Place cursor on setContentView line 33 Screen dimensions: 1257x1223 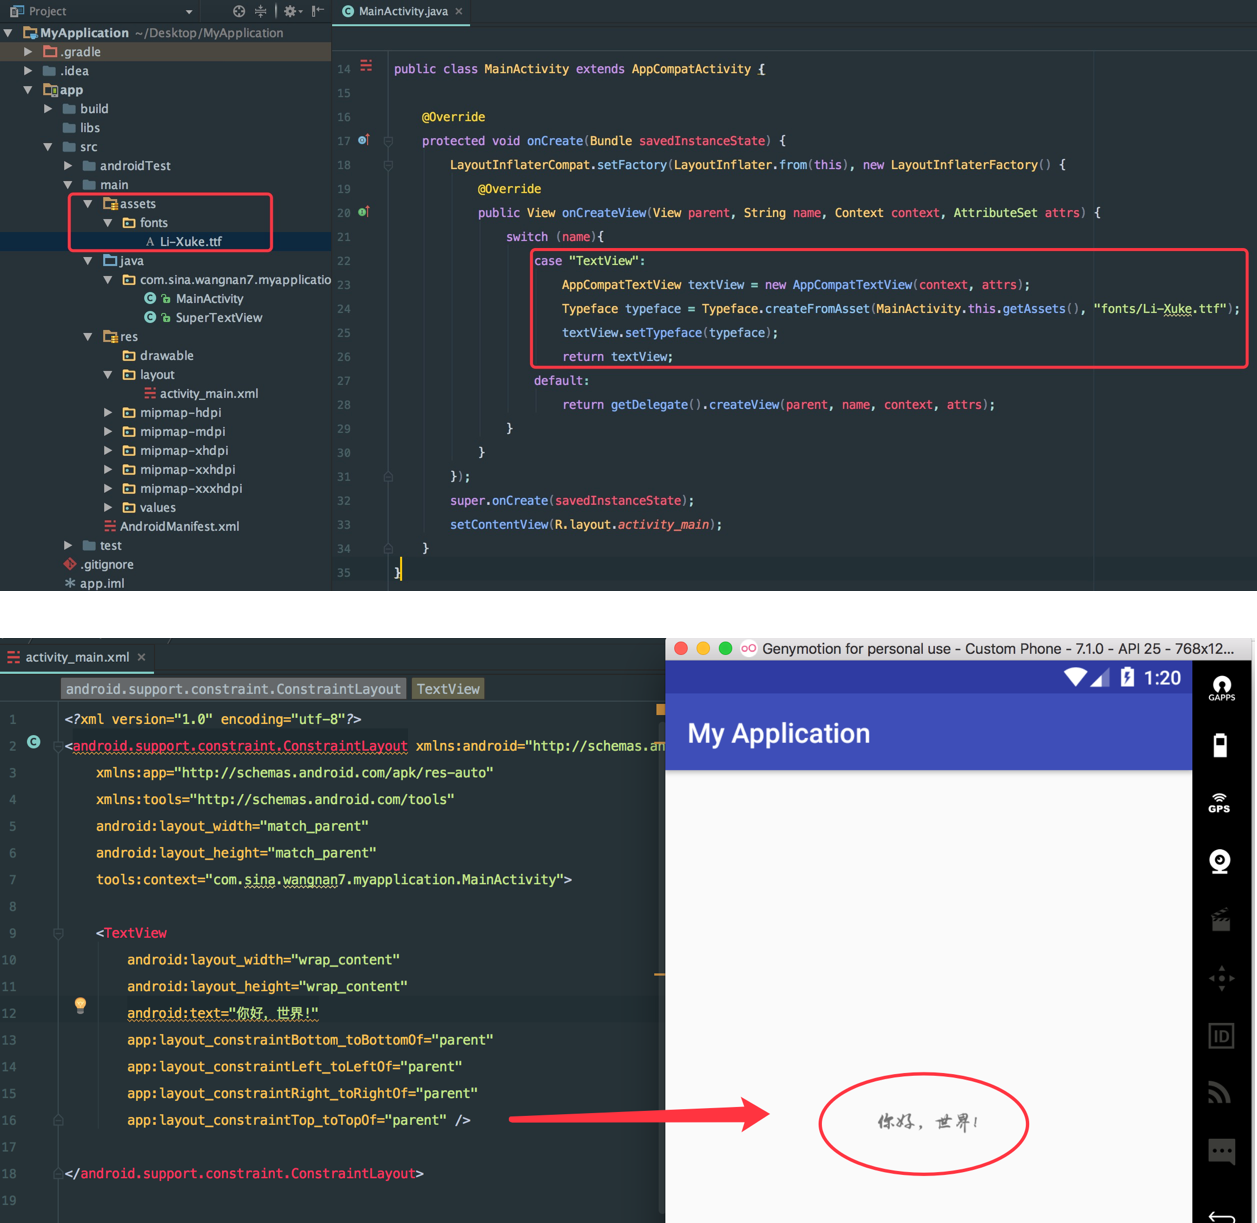[585, 524]
